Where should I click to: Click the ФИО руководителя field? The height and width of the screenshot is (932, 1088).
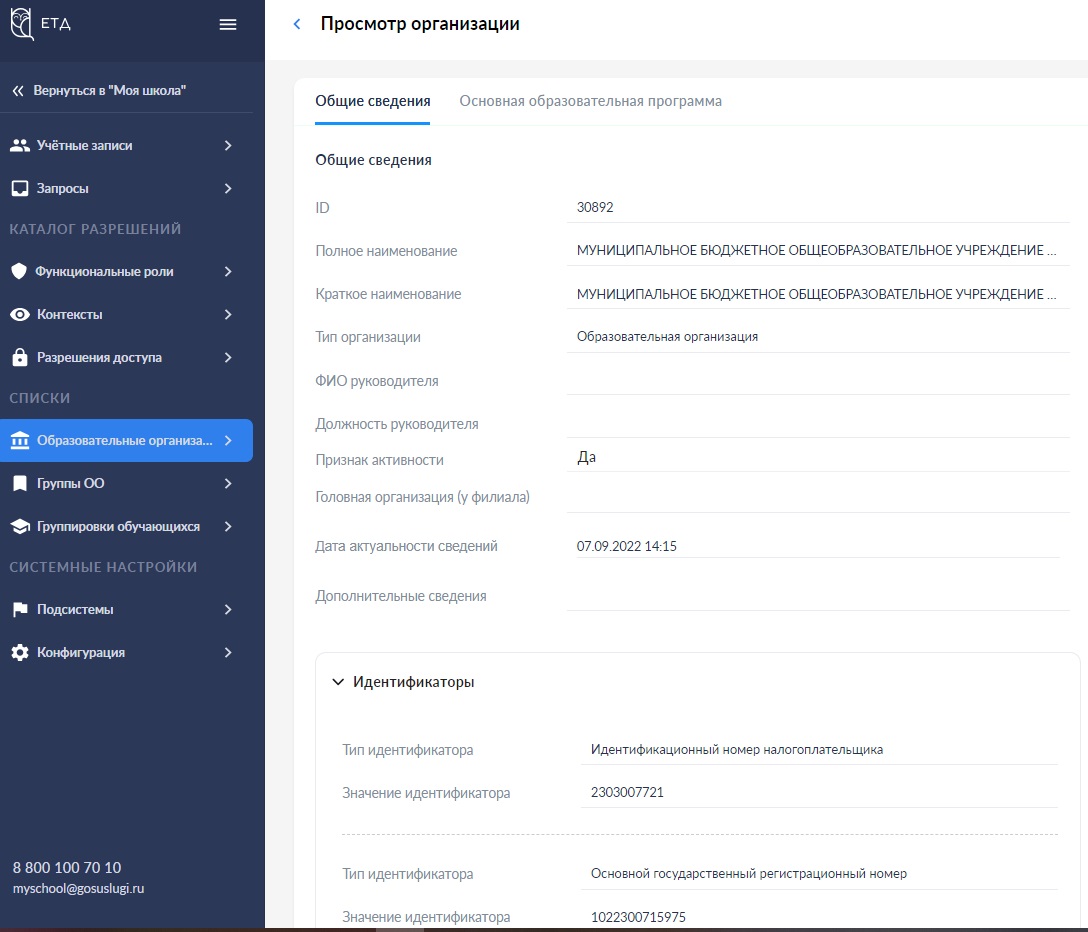[x=817, y=380]
